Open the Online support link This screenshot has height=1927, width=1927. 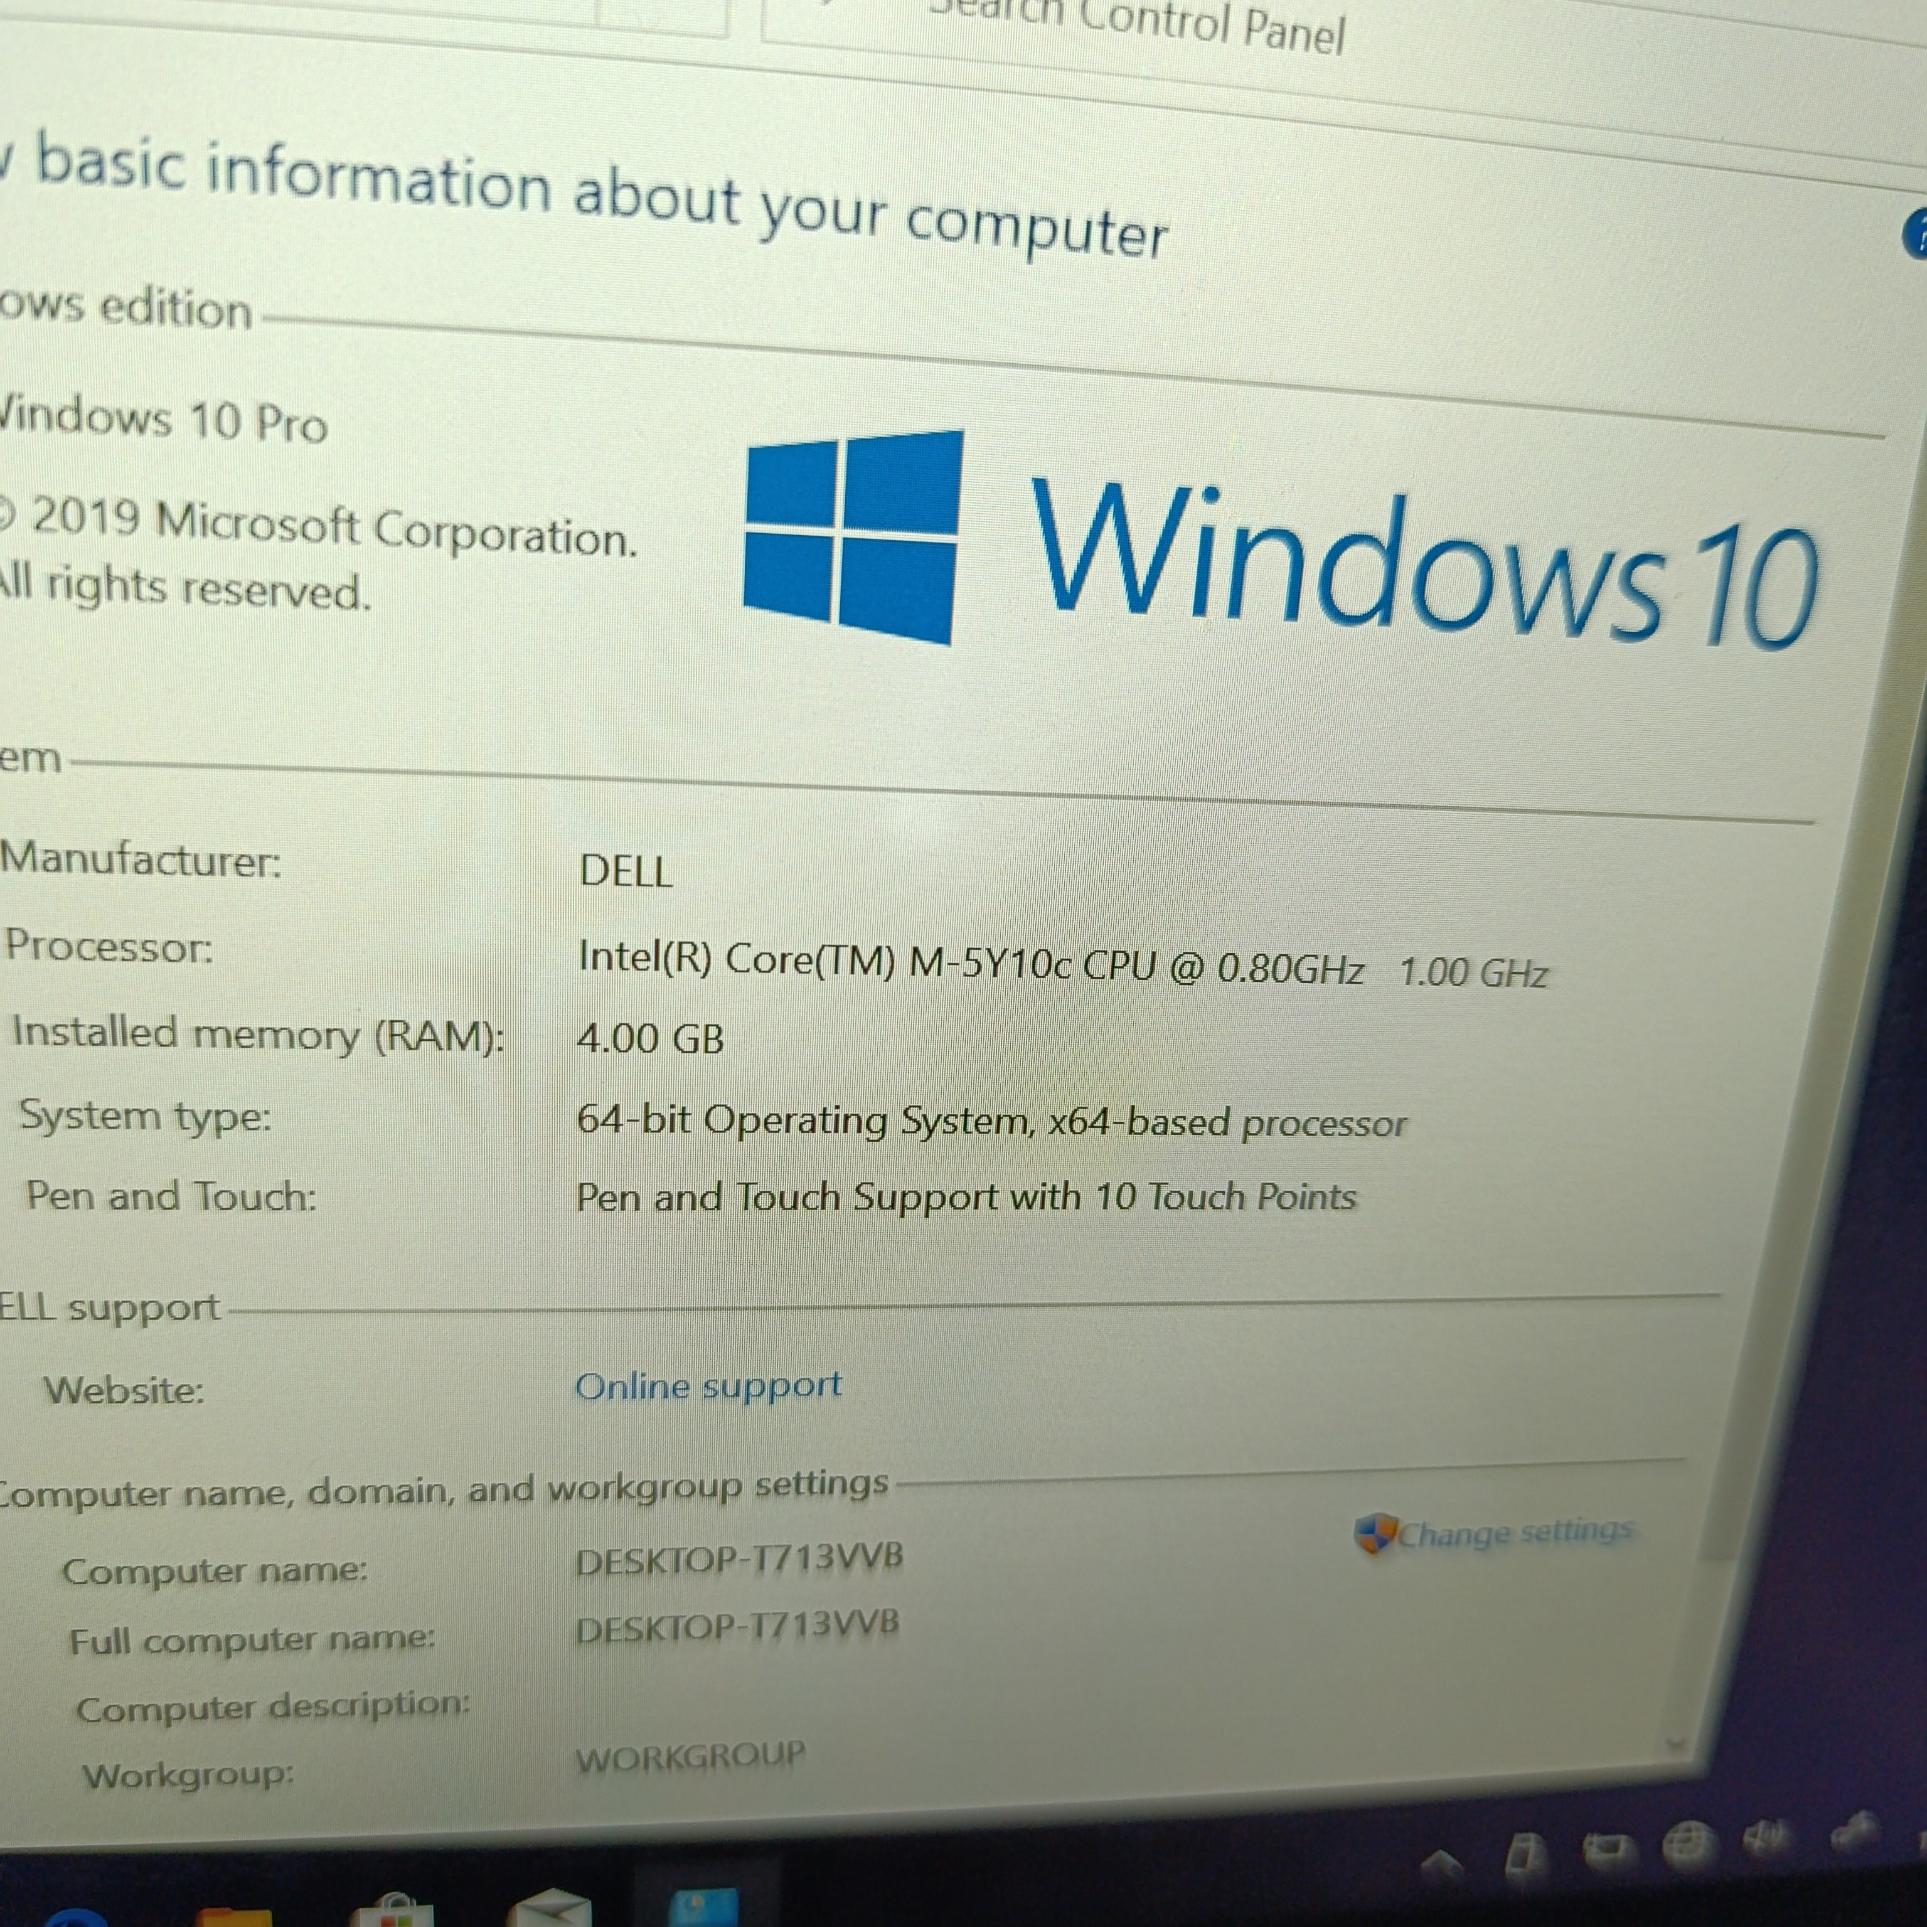(x=708, y=1386)
